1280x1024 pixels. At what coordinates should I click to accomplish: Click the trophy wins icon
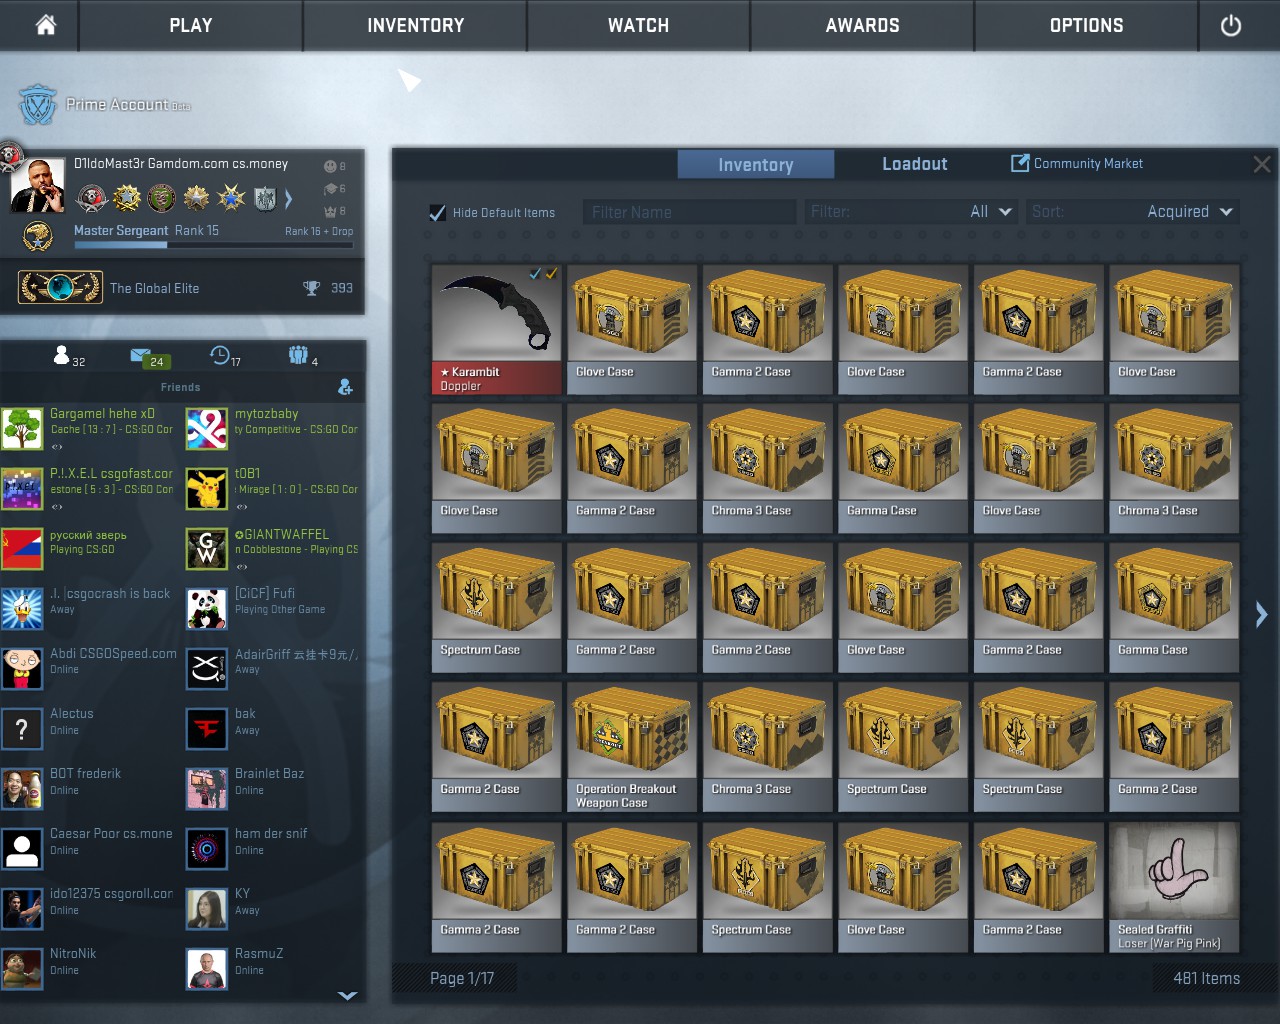(x=312, y=288)
